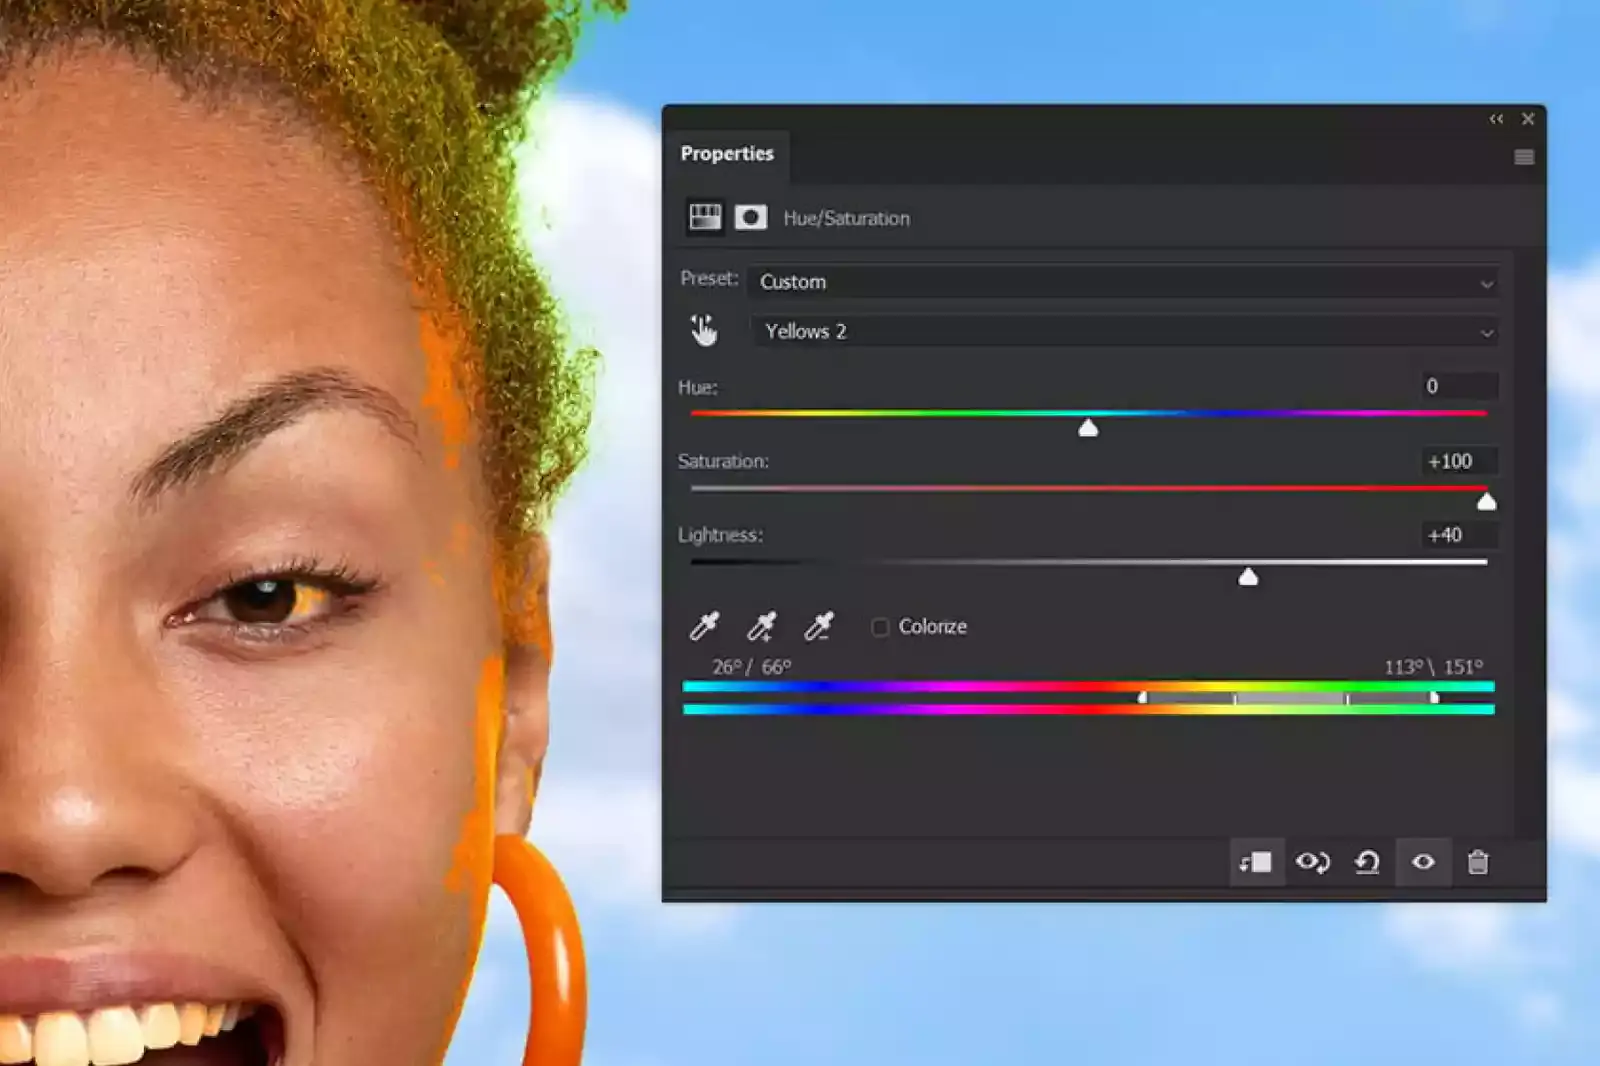Click the Hue slider handle
Image resolution: width=1600 pixels, height=1066 pixels.
tap(1088, 428)
